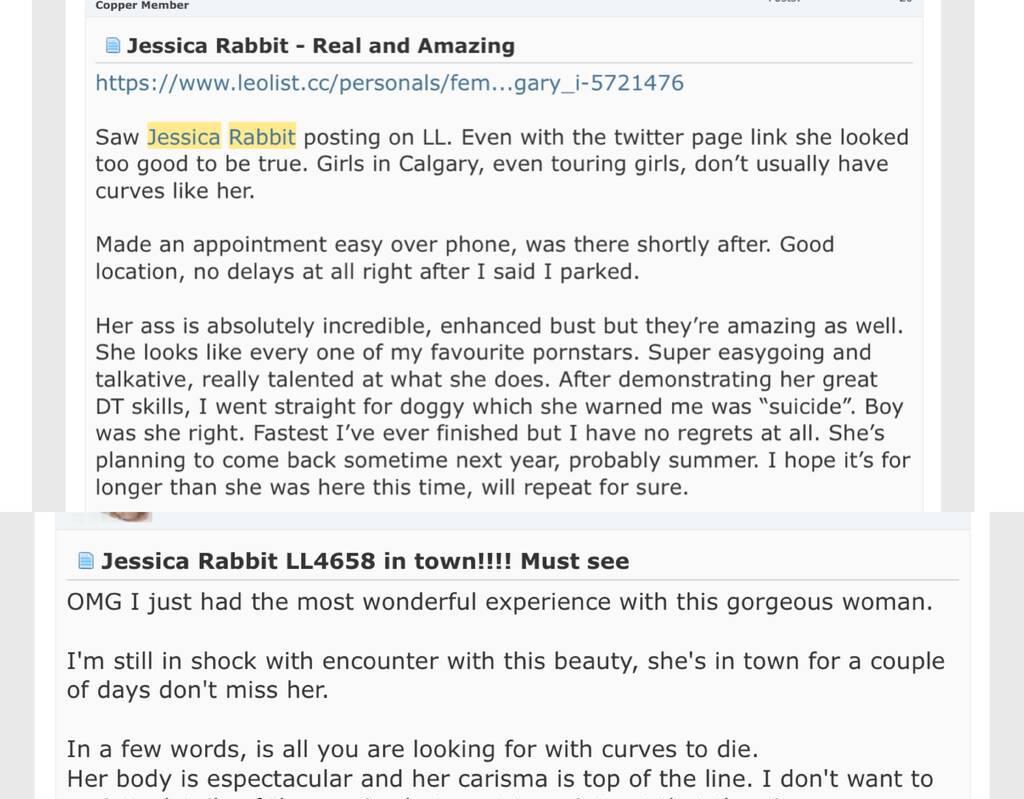This screenshot has width=1024, height=799.
Task: Click the highlighted word "Jessica" in the post
Action: click(x=184, y=137)
